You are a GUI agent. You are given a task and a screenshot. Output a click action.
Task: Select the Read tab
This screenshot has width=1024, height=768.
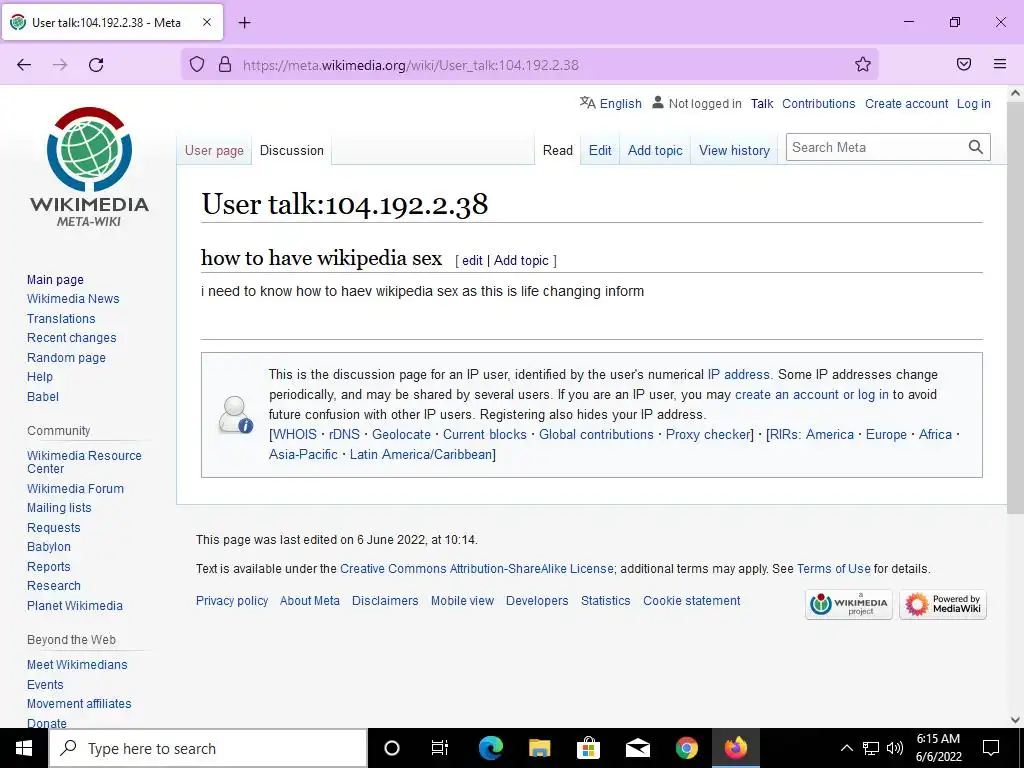(x=558, y=150)
